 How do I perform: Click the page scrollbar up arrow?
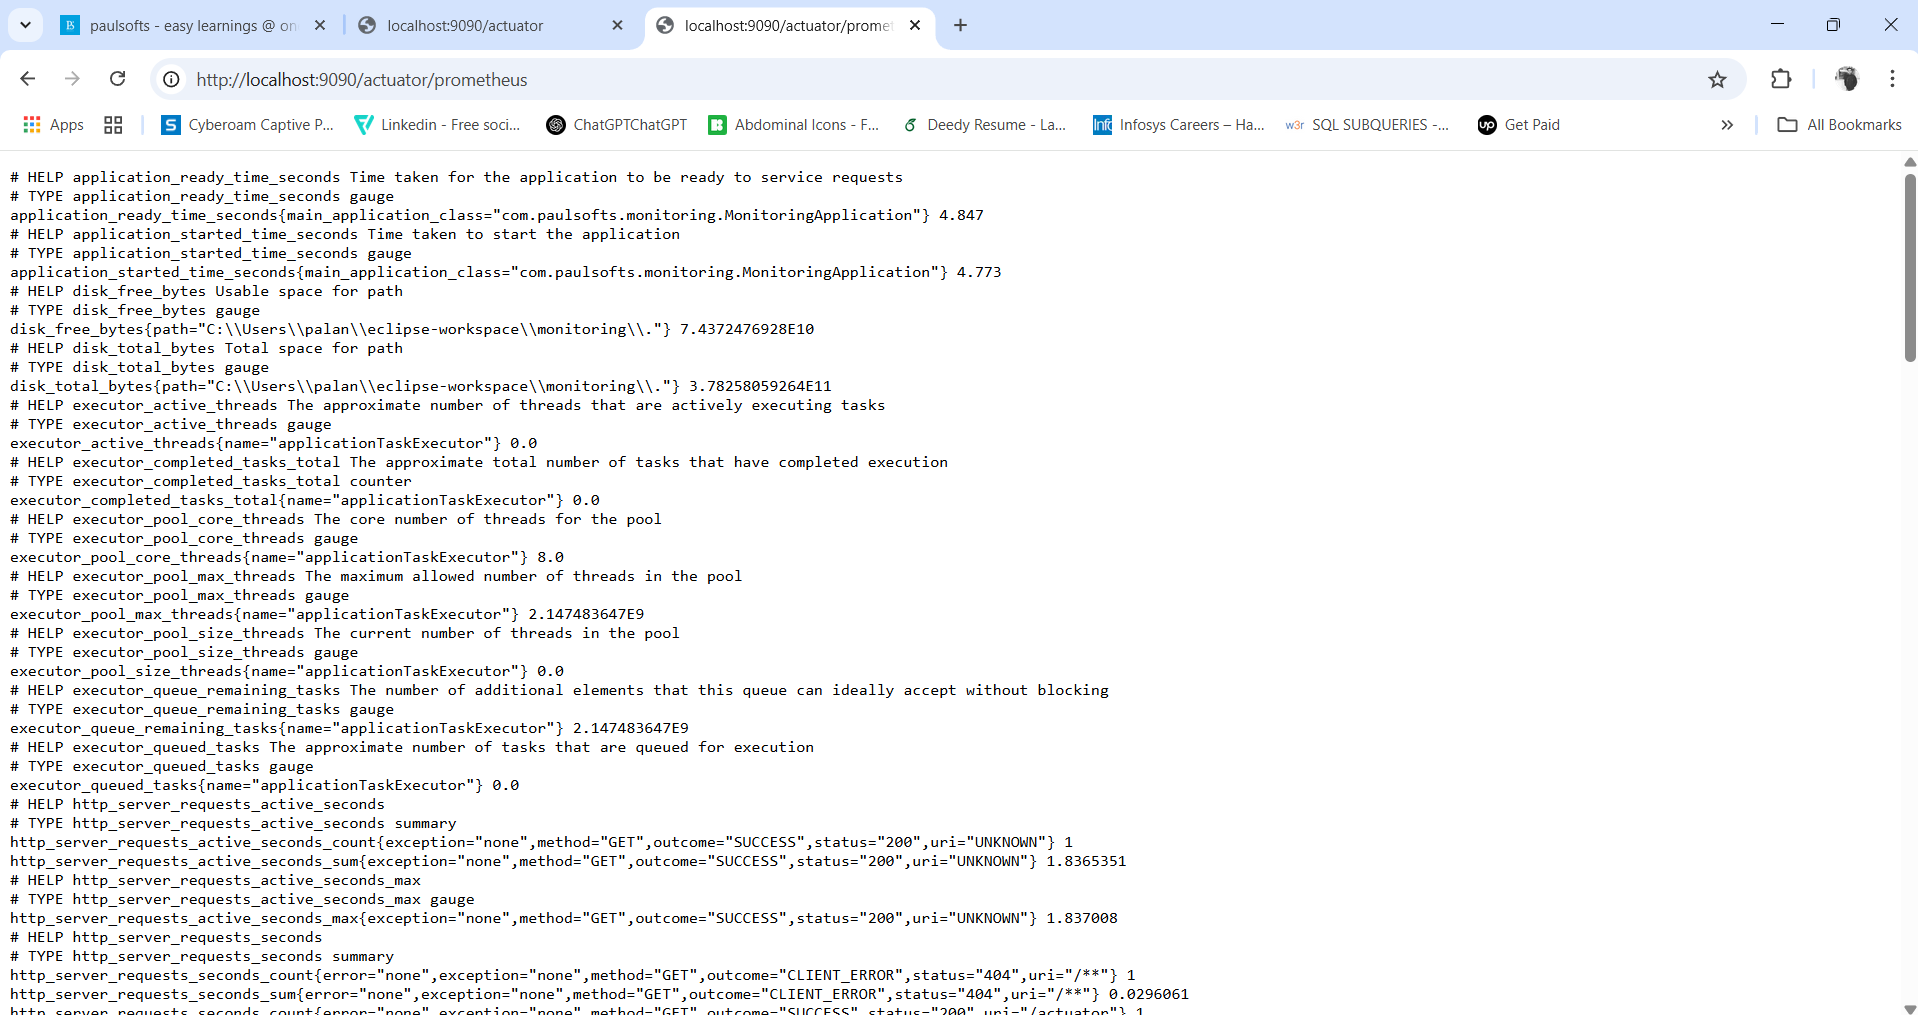(1909, 161)
